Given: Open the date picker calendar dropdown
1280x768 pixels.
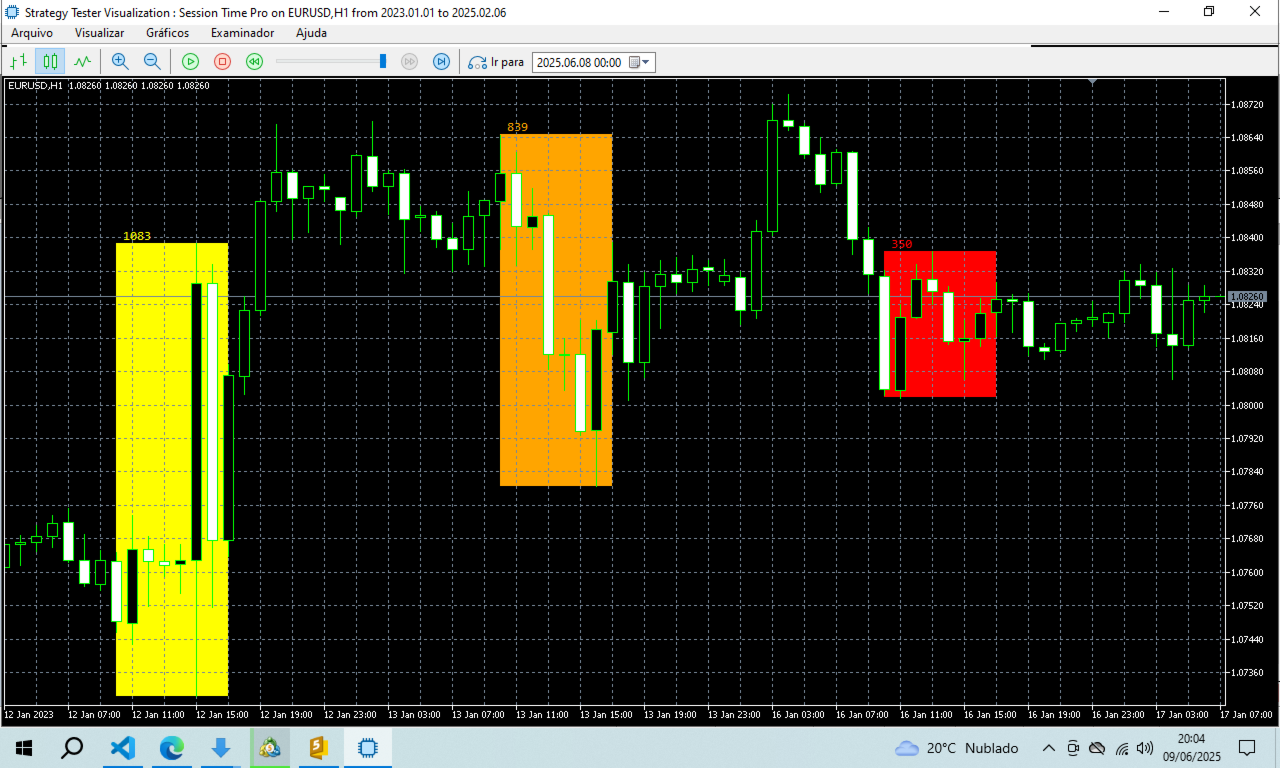Looking at the screenshot, I should pyautogui.click(x=646, y=61).
